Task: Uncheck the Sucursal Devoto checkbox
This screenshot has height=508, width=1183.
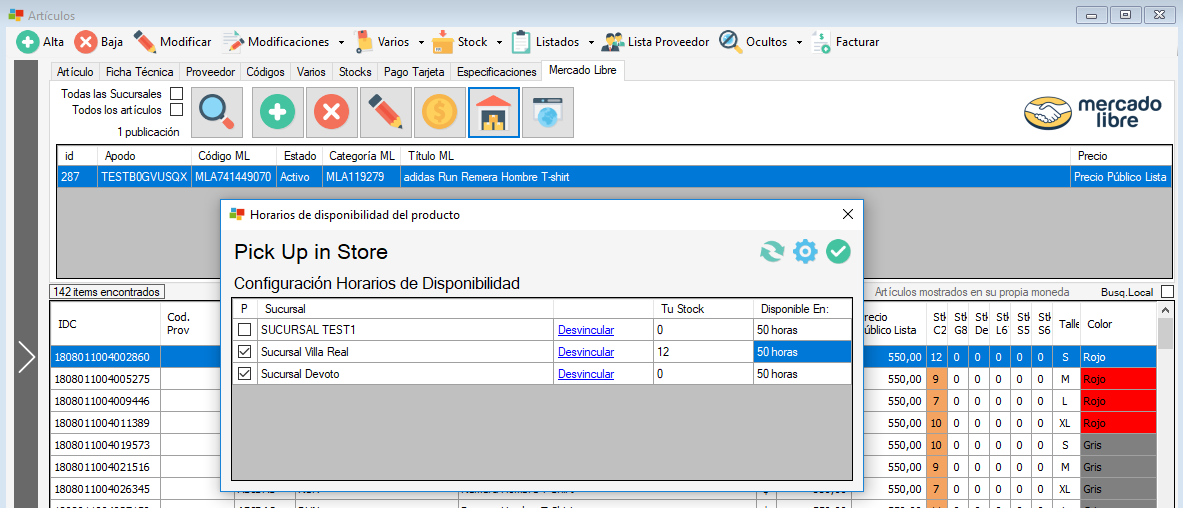Action: coord(244,374)
